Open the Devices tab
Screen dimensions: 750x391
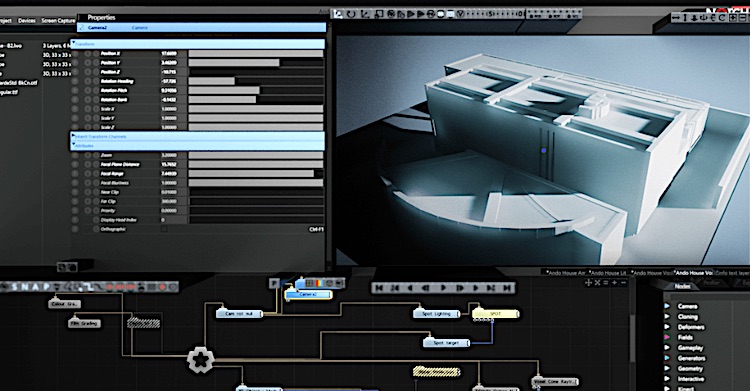pyautogui.click(x=27, y=21)
